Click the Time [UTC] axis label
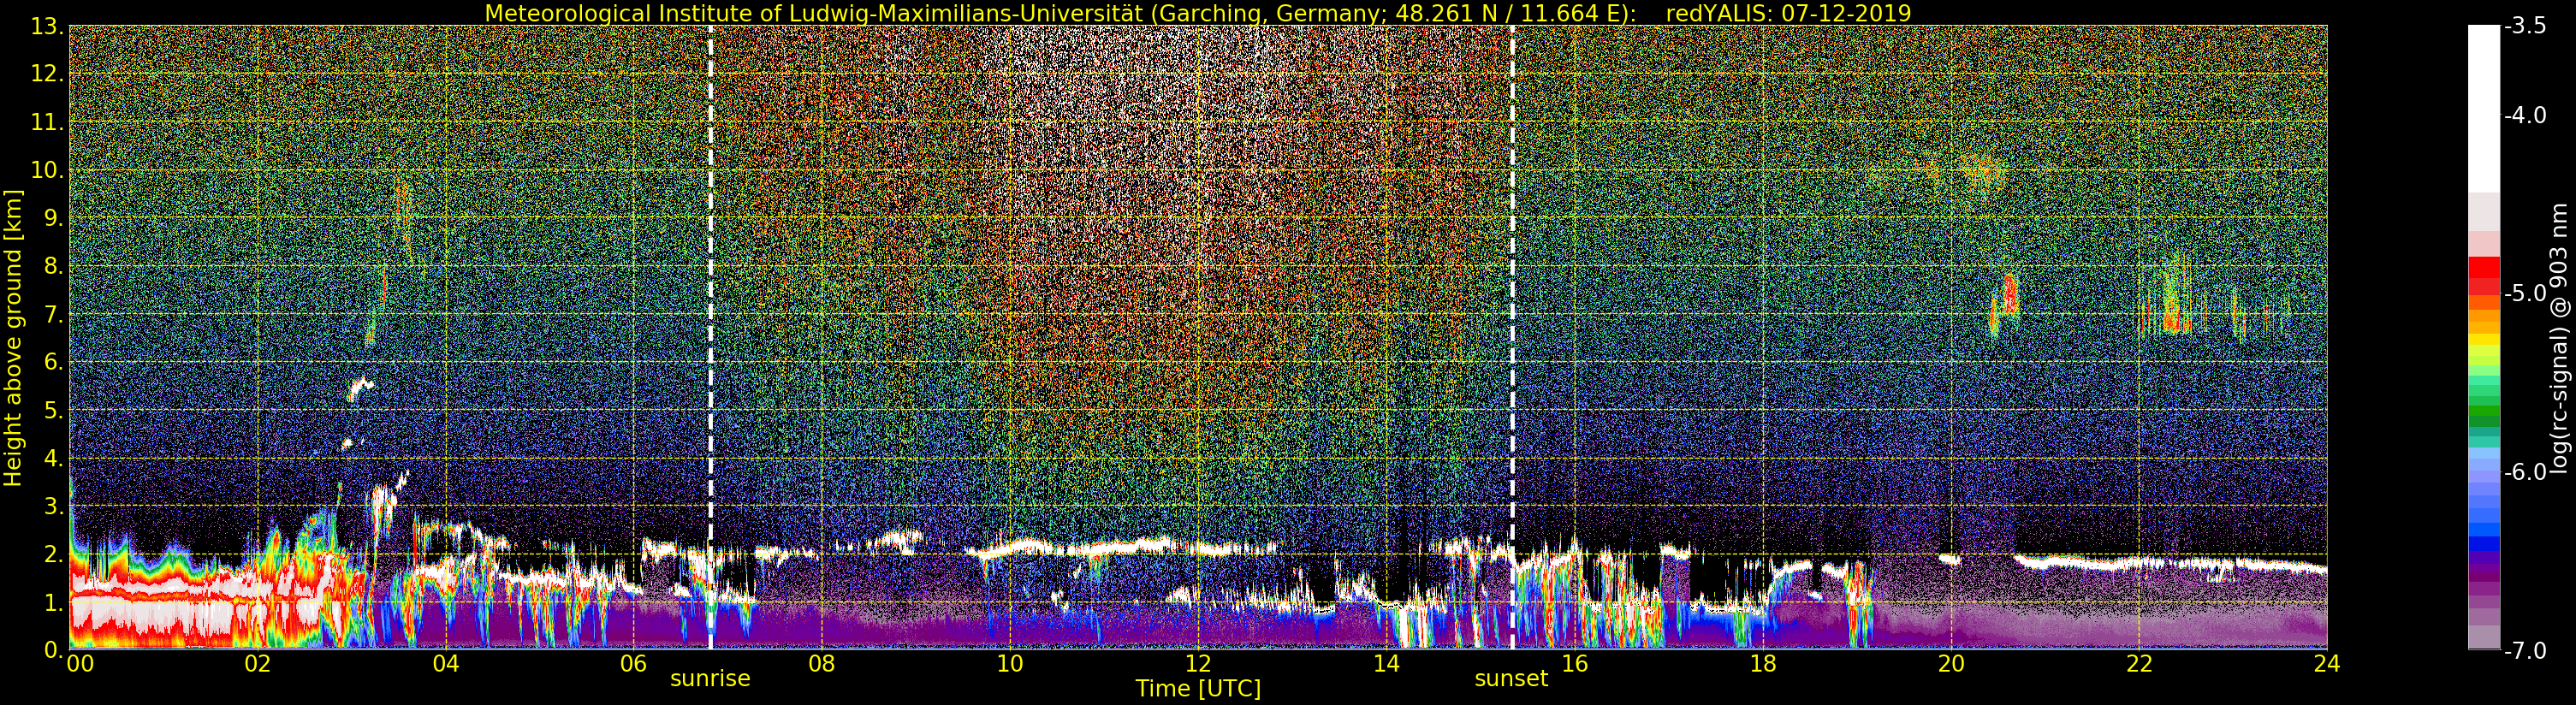Image resolution: width=2576 pixels, height=705 pixels. pos(1197,689)
